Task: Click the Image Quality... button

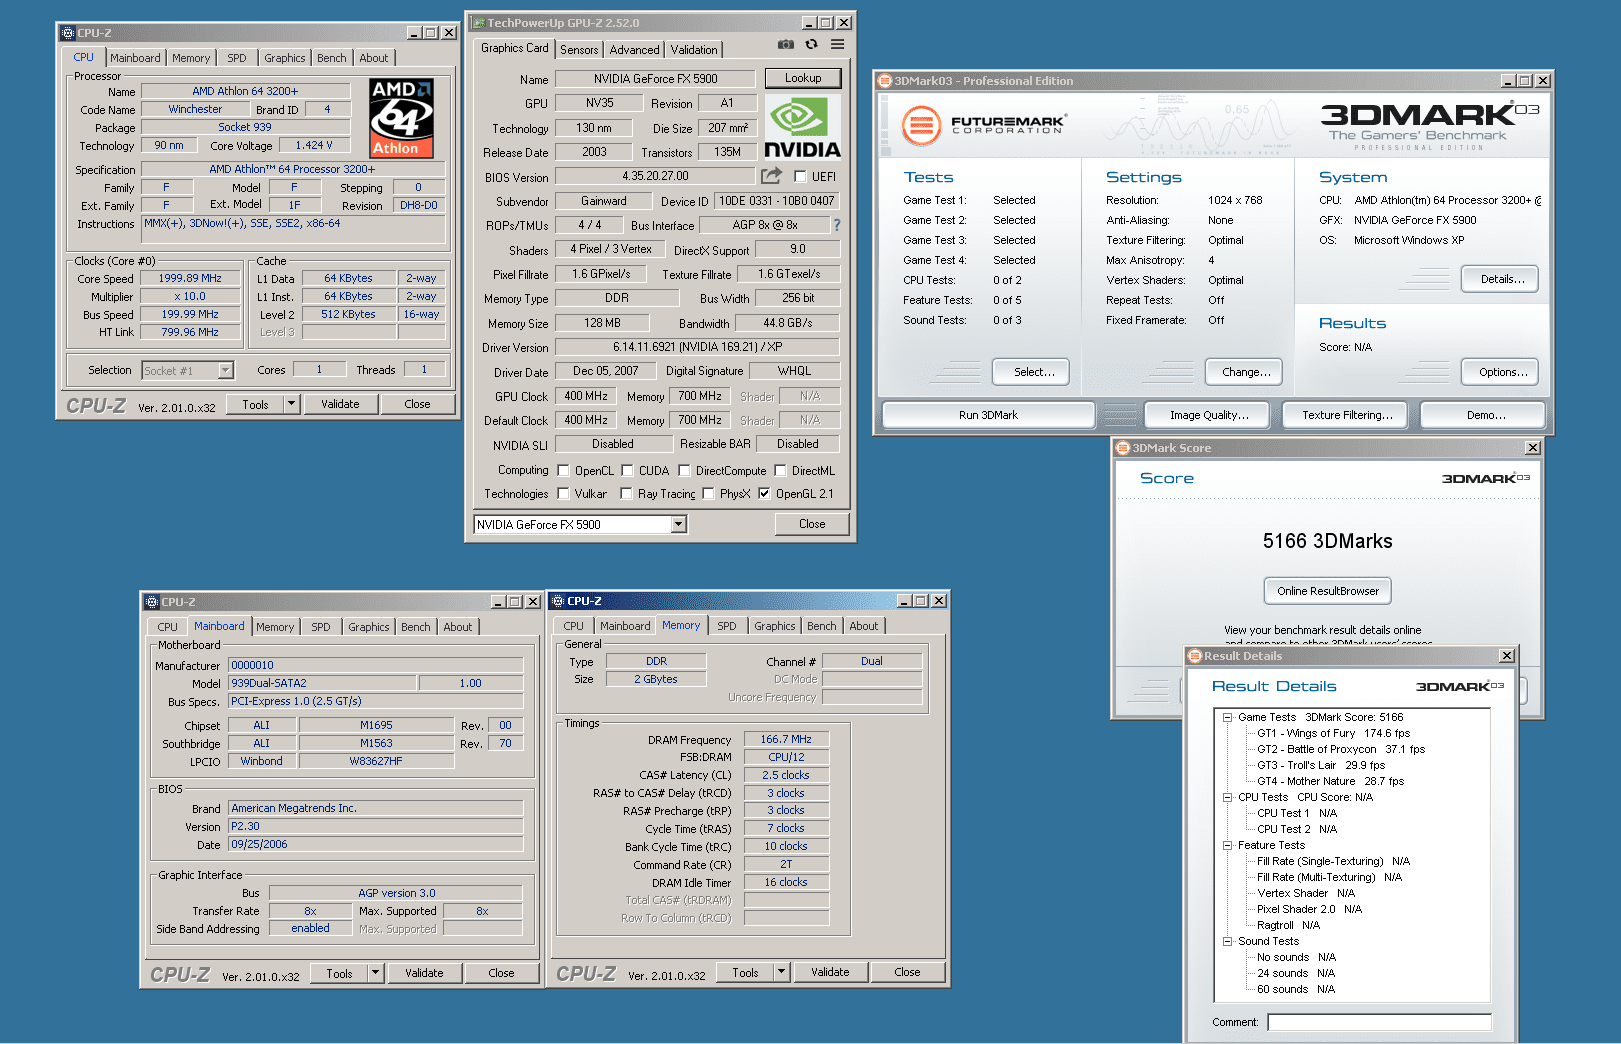Action: coord(1207,415)
